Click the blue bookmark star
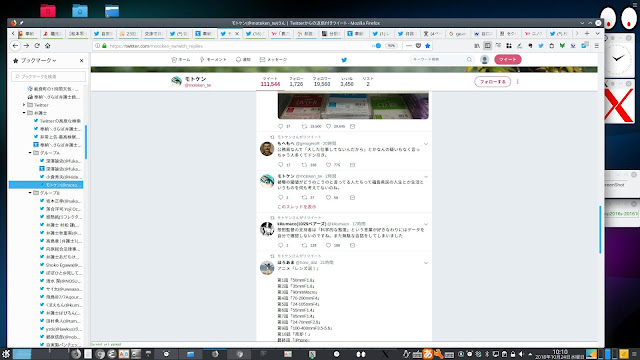The height and width of the screenshot is (360, 640). coord(427,46)
